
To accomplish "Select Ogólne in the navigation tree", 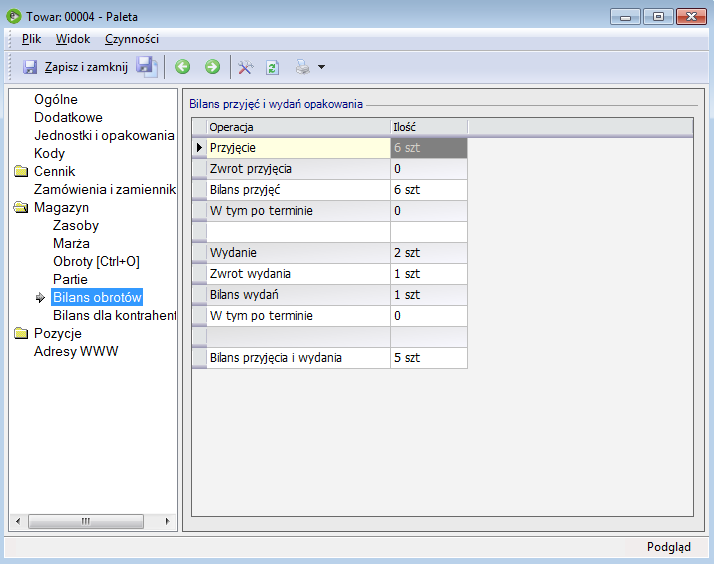I will pos(56,99).
